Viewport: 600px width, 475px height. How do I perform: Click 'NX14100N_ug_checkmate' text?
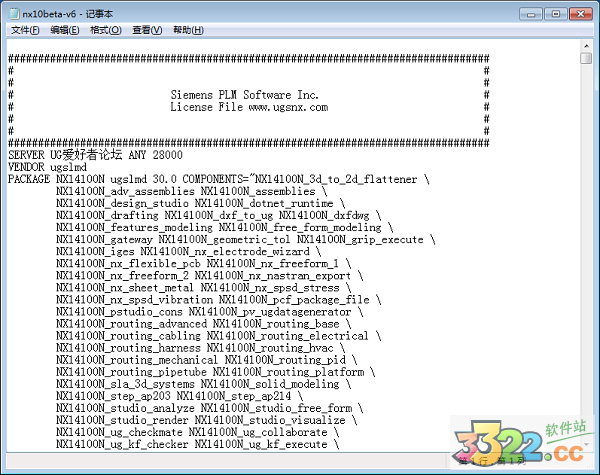click(119, 432)
